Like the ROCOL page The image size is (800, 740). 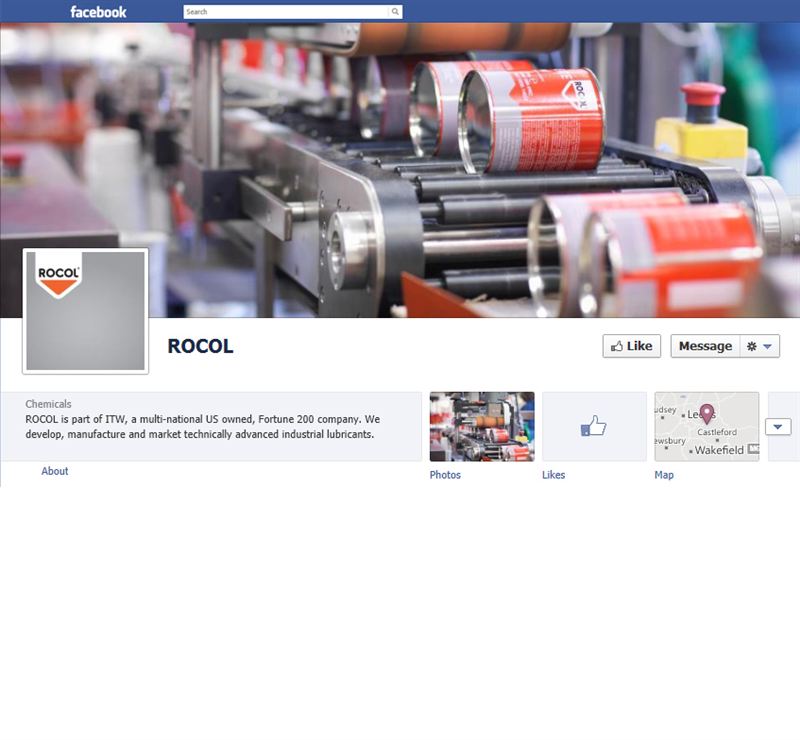tap(631, 346)
